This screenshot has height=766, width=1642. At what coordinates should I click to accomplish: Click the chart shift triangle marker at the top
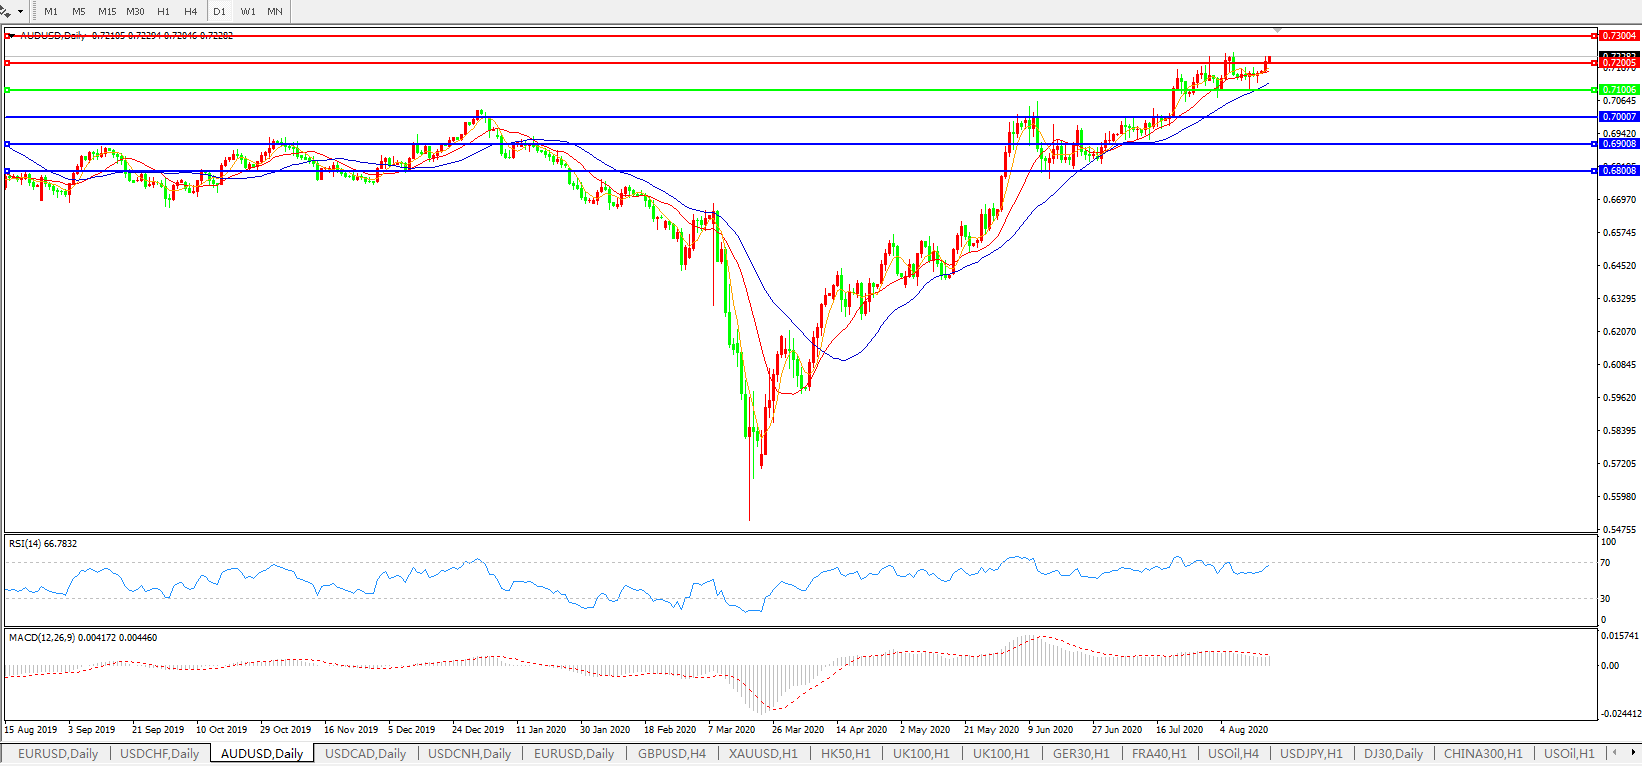pyautogui.click(x=1277, y=30)
